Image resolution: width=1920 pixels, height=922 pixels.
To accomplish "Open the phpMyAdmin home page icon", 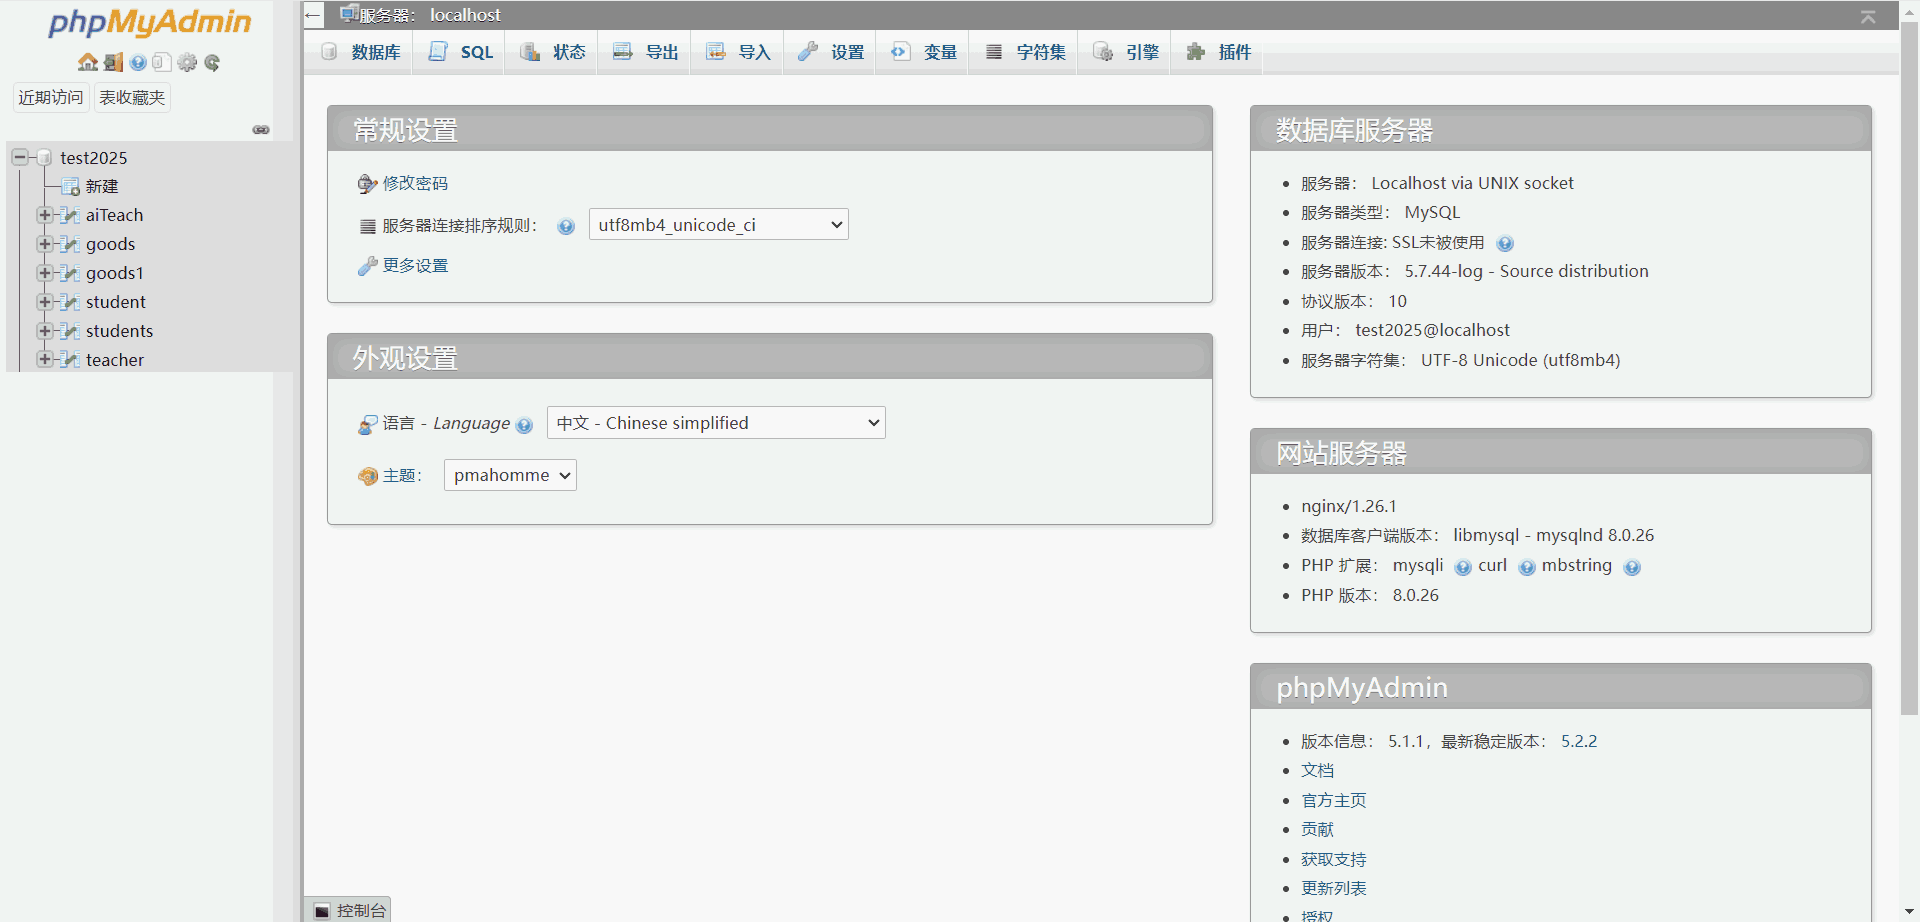I will tap(87, 62).
